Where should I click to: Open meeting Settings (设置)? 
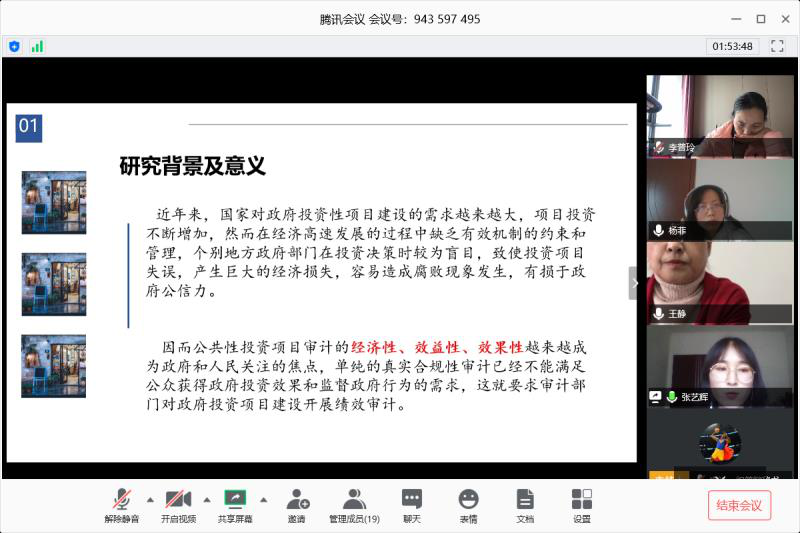click(582, 503)
